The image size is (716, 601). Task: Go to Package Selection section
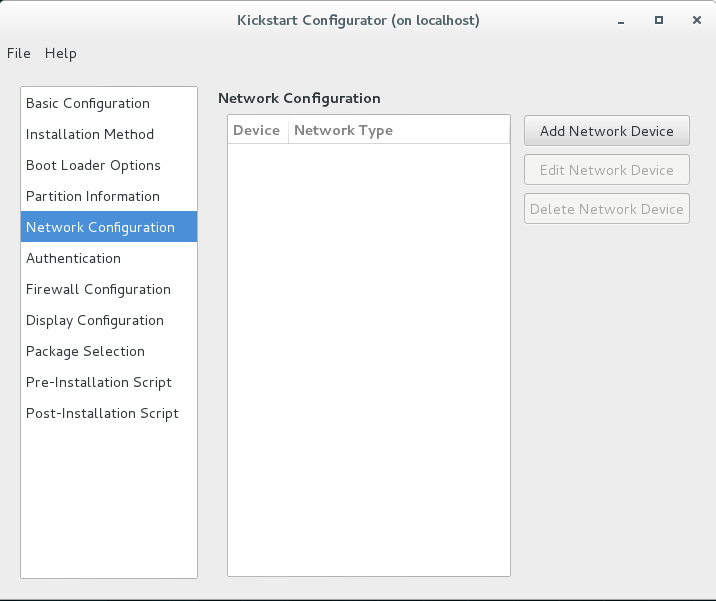[x=109, y=351]
